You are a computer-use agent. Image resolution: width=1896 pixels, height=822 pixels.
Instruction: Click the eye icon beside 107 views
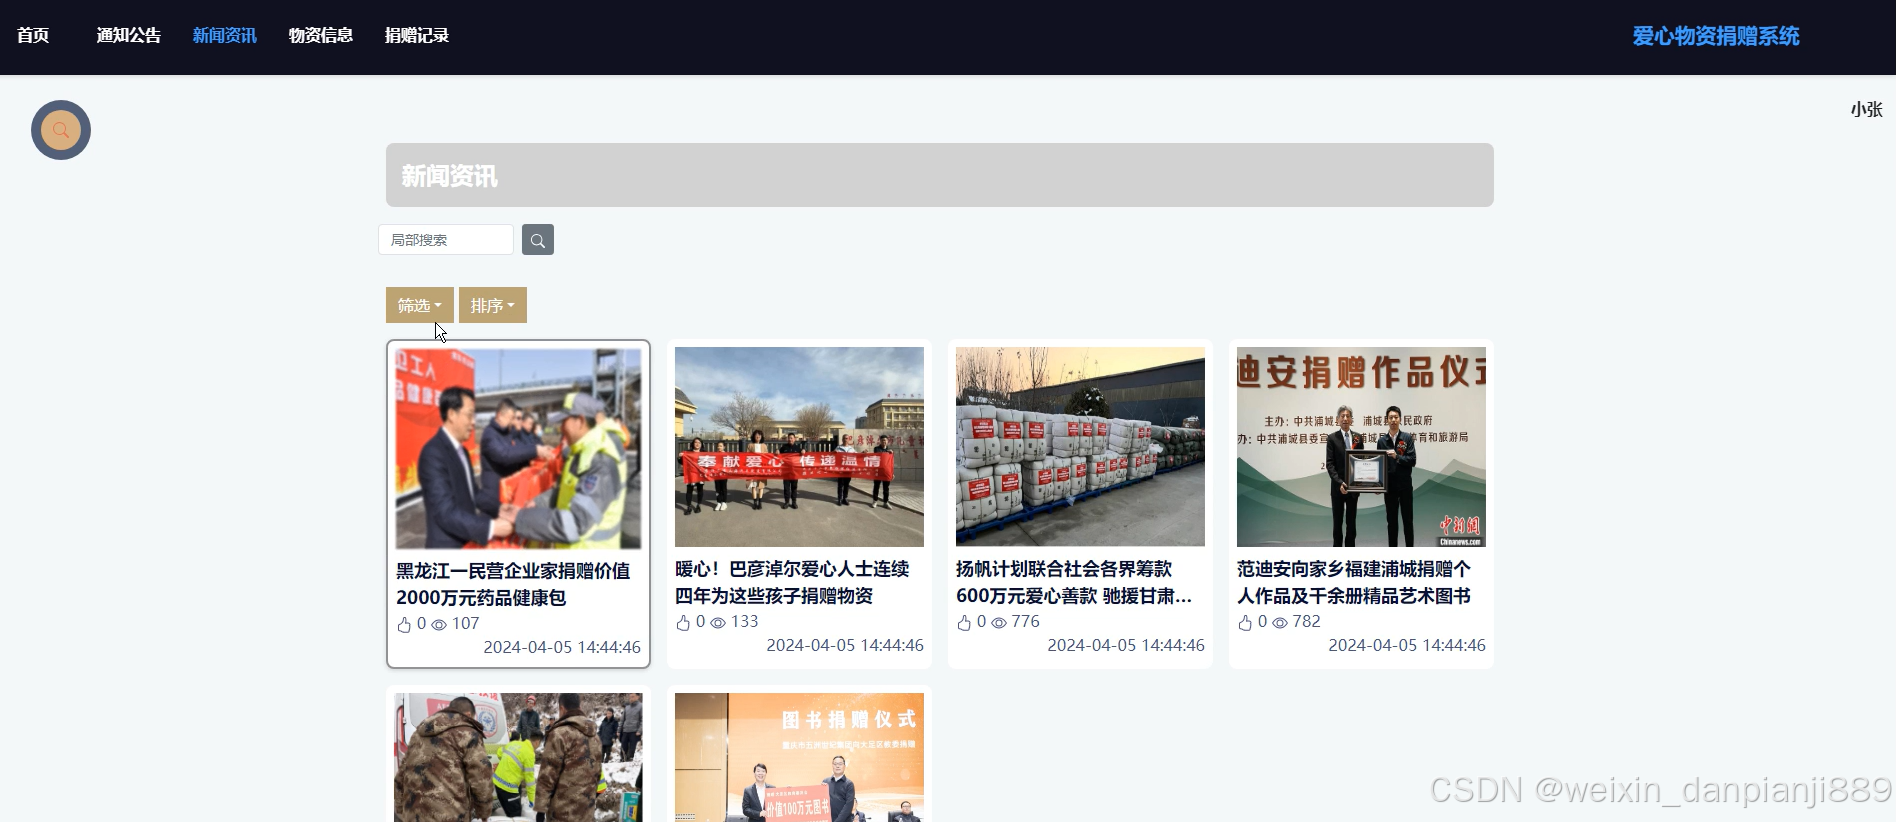(x=439, y=625)
